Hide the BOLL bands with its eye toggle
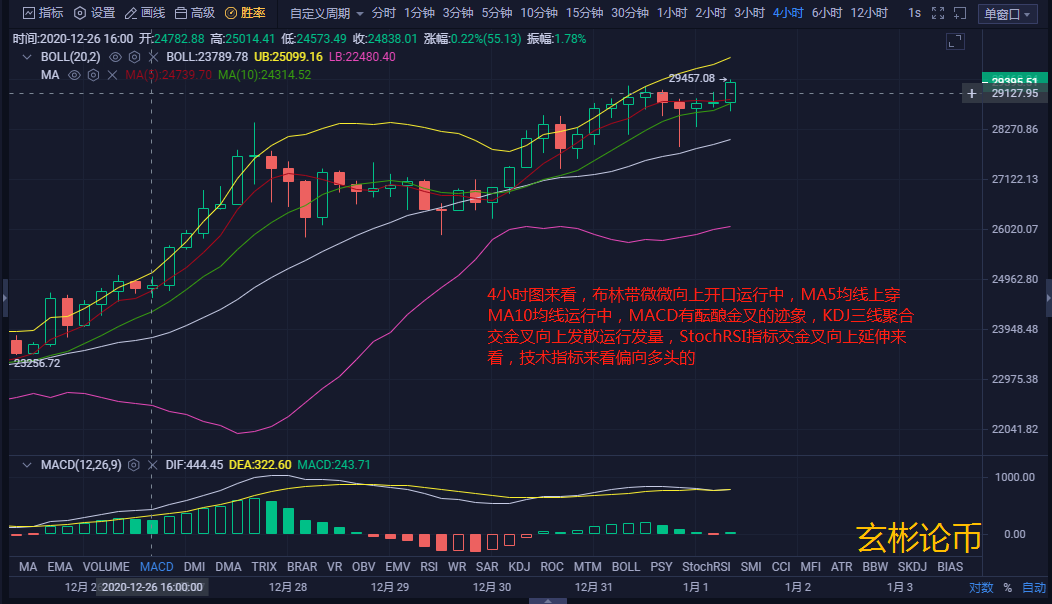Image resolution: width=1052 pixels, height=604 pixels. (x=116, y=57)
